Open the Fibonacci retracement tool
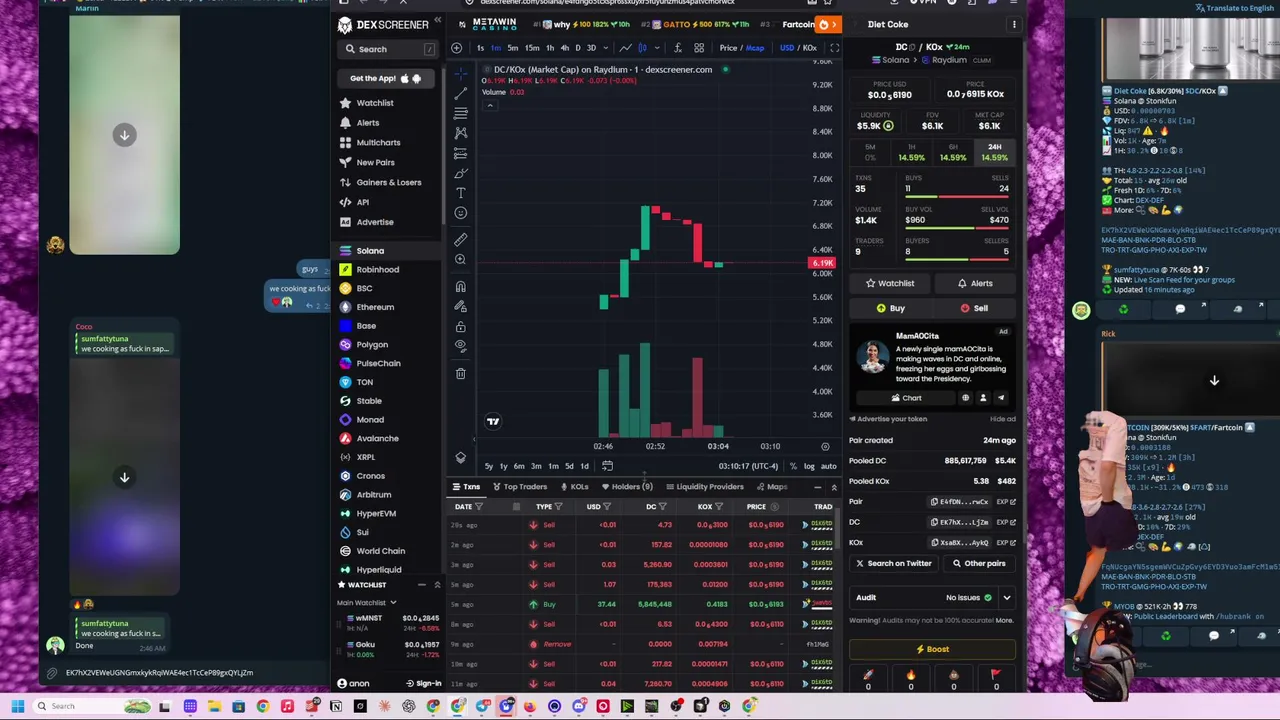Image resolution: width=1280 pixels, height=720 pixels. pos(460,113)
